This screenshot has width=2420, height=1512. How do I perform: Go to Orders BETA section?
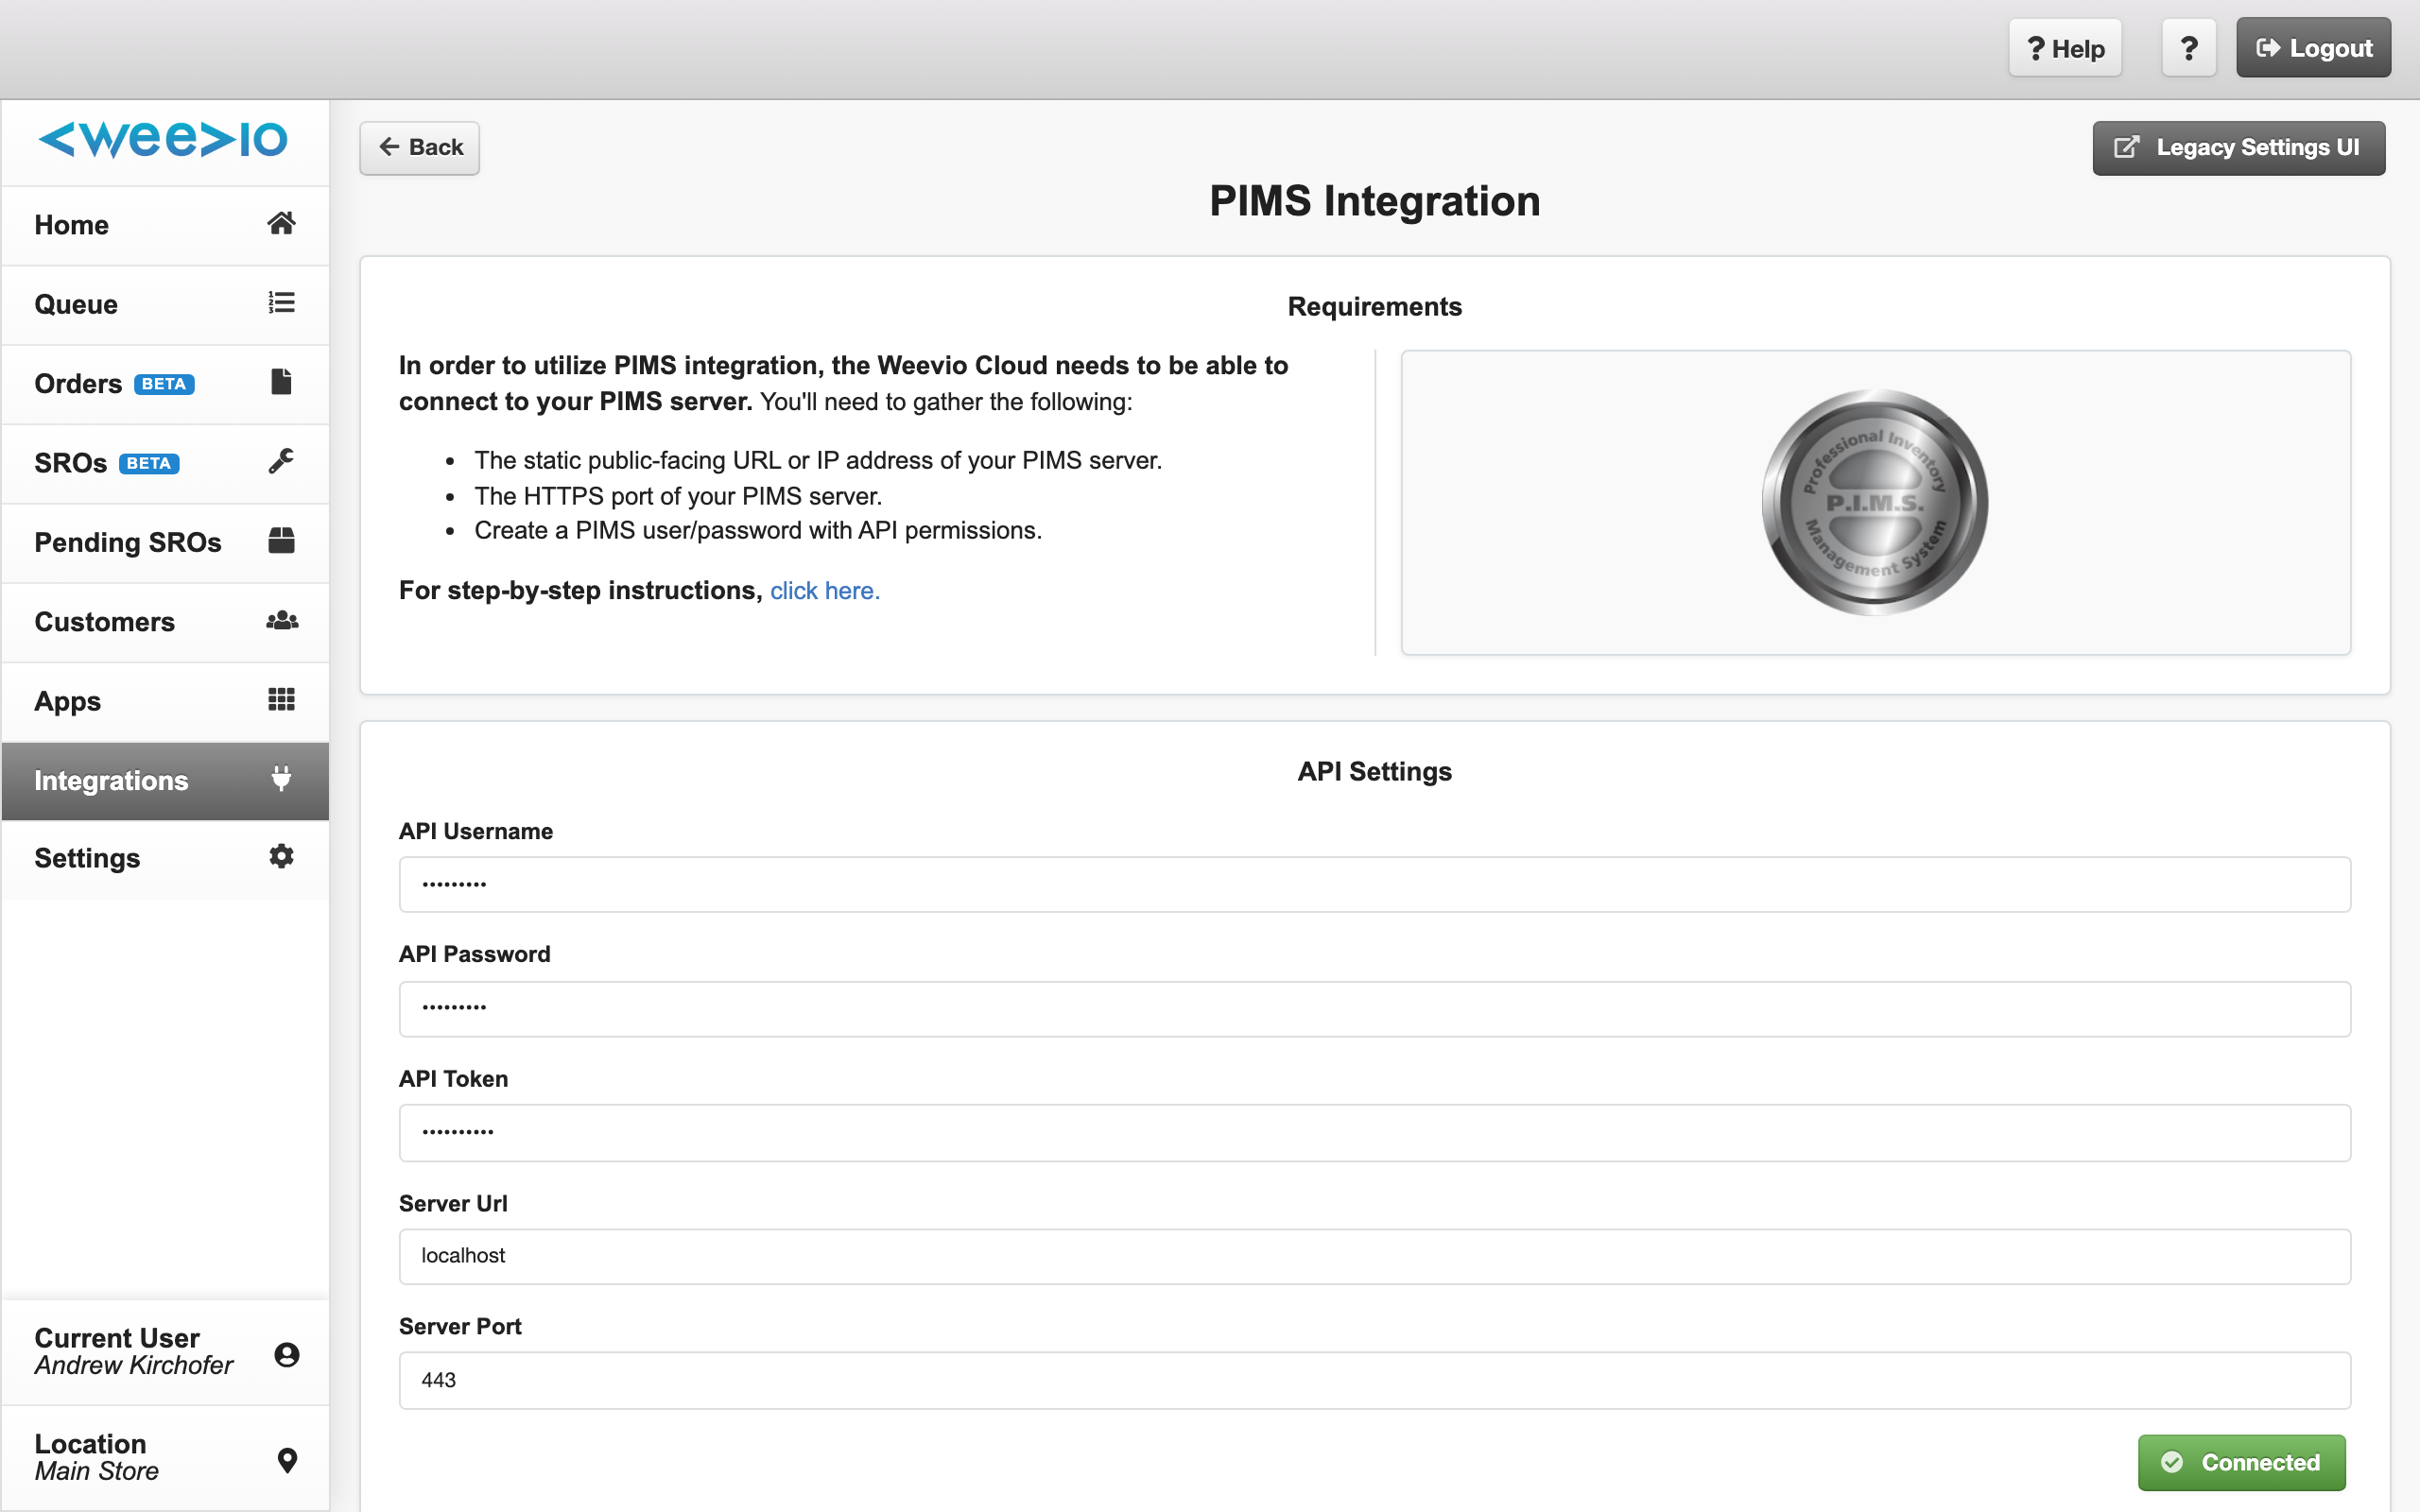click(165, 384)
